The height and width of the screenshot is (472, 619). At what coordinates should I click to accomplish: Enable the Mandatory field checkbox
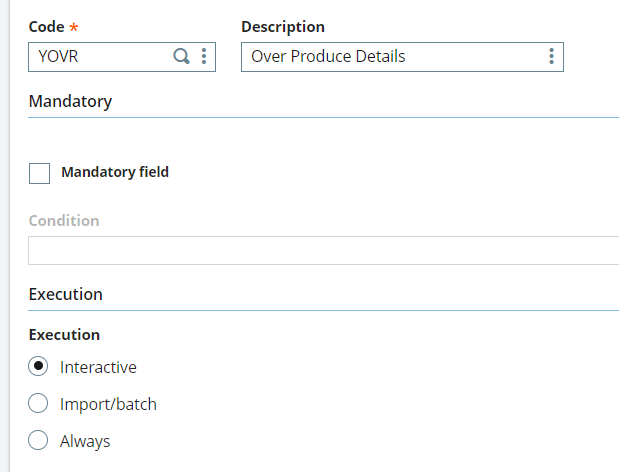[x=39, y=173]
